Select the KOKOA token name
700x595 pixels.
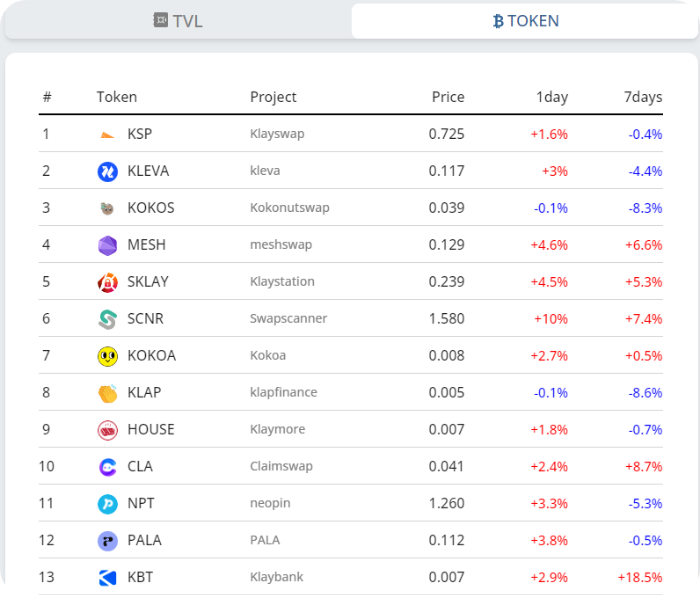tap(151, 356)
